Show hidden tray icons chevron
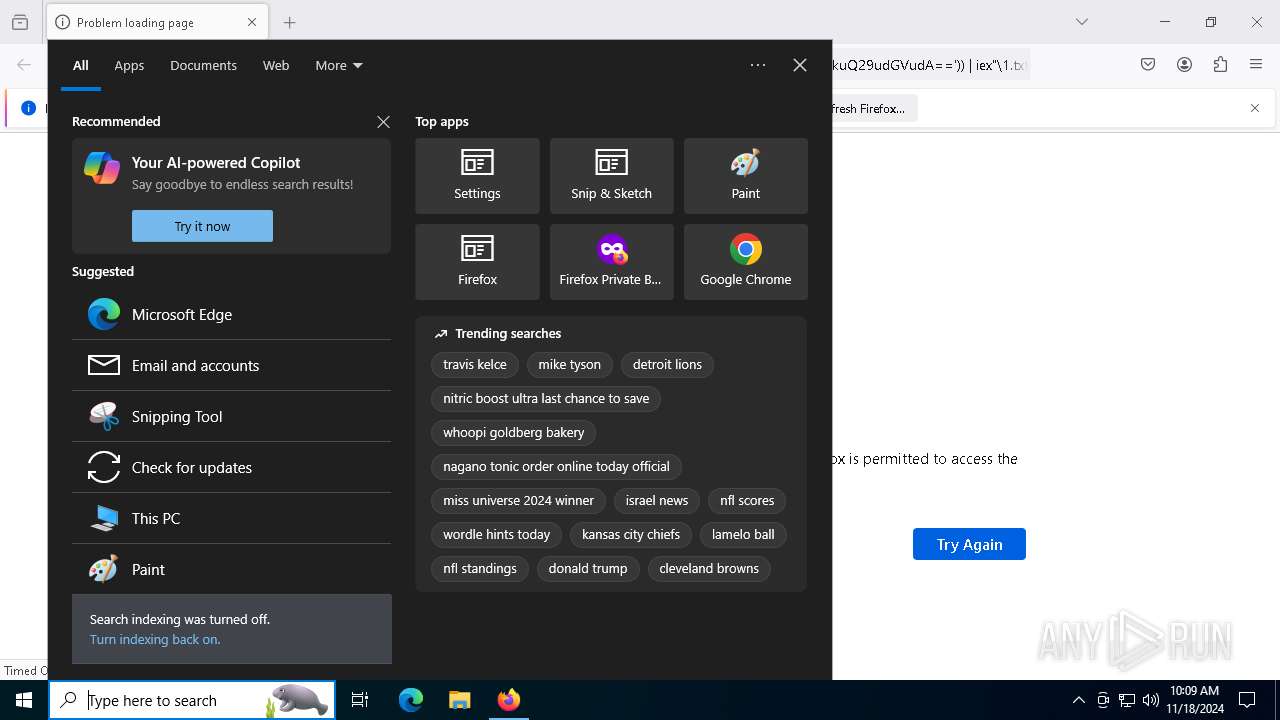The image size is (1280, 720). point(1078,700)
